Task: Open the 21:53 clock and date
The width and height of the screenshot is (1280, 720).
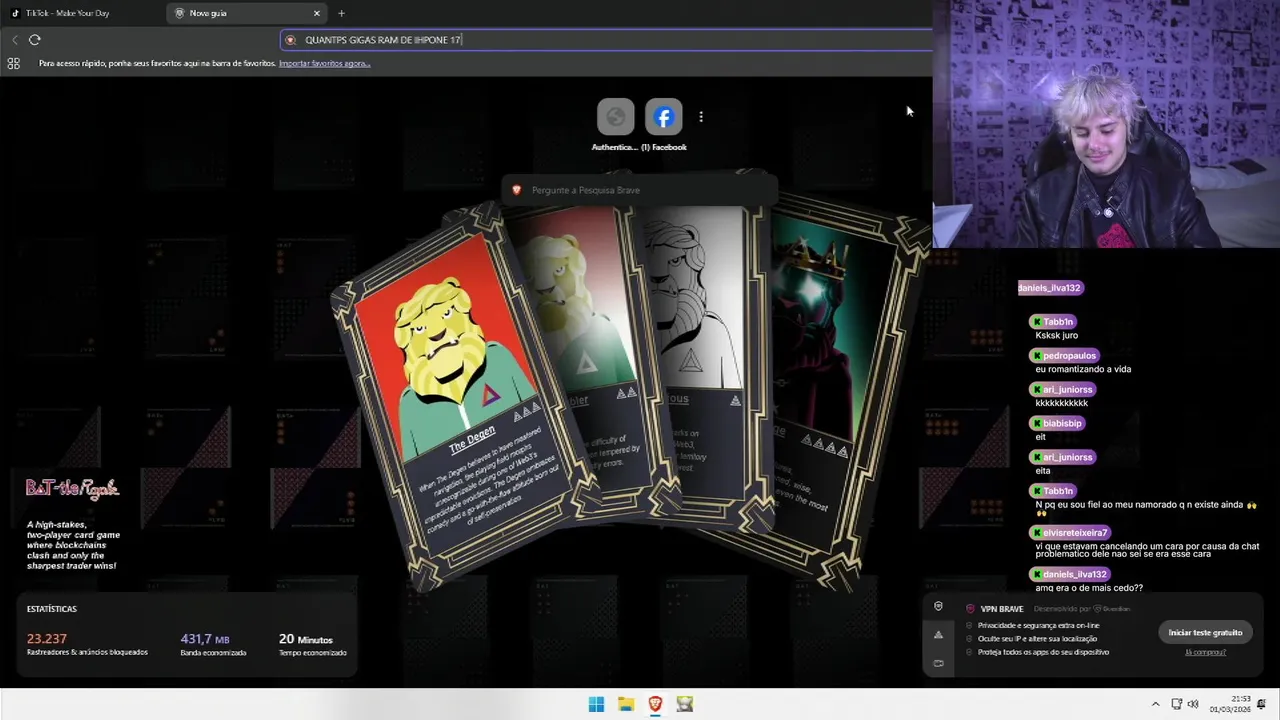Action: (x=1230, y=704)
